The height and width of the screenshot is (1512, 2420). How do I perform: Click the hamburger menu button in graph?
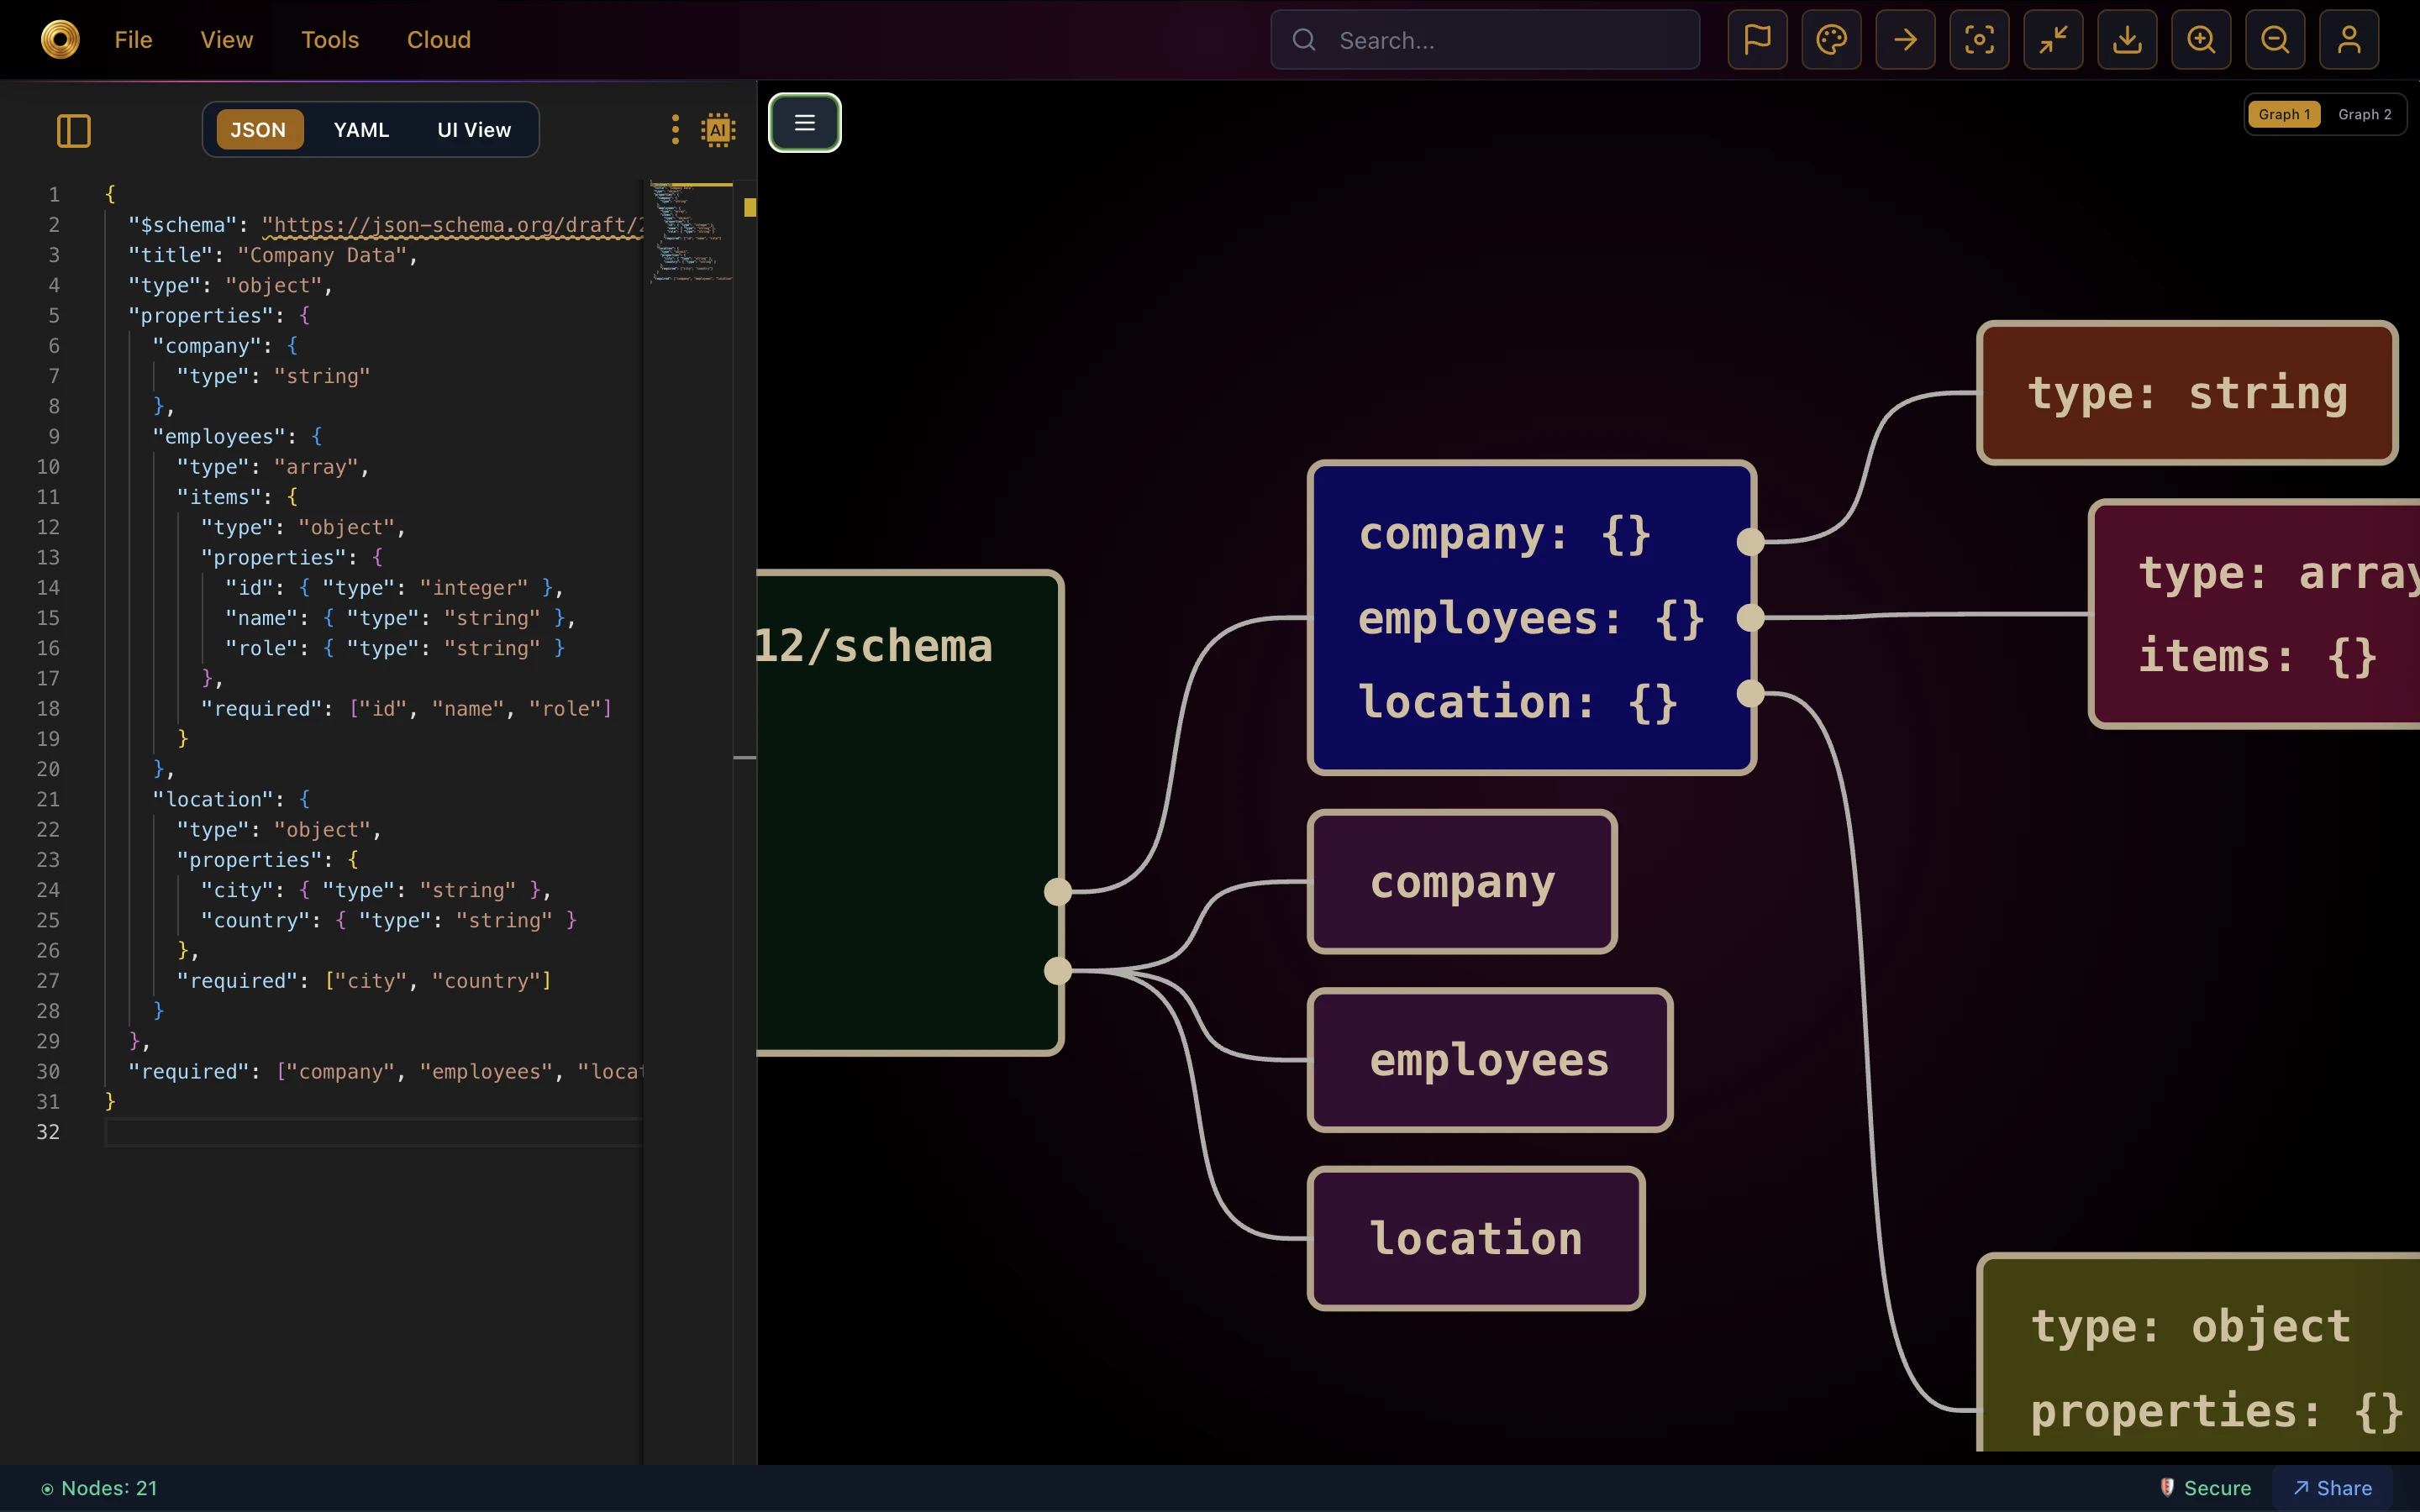click(x=805, y=123)
